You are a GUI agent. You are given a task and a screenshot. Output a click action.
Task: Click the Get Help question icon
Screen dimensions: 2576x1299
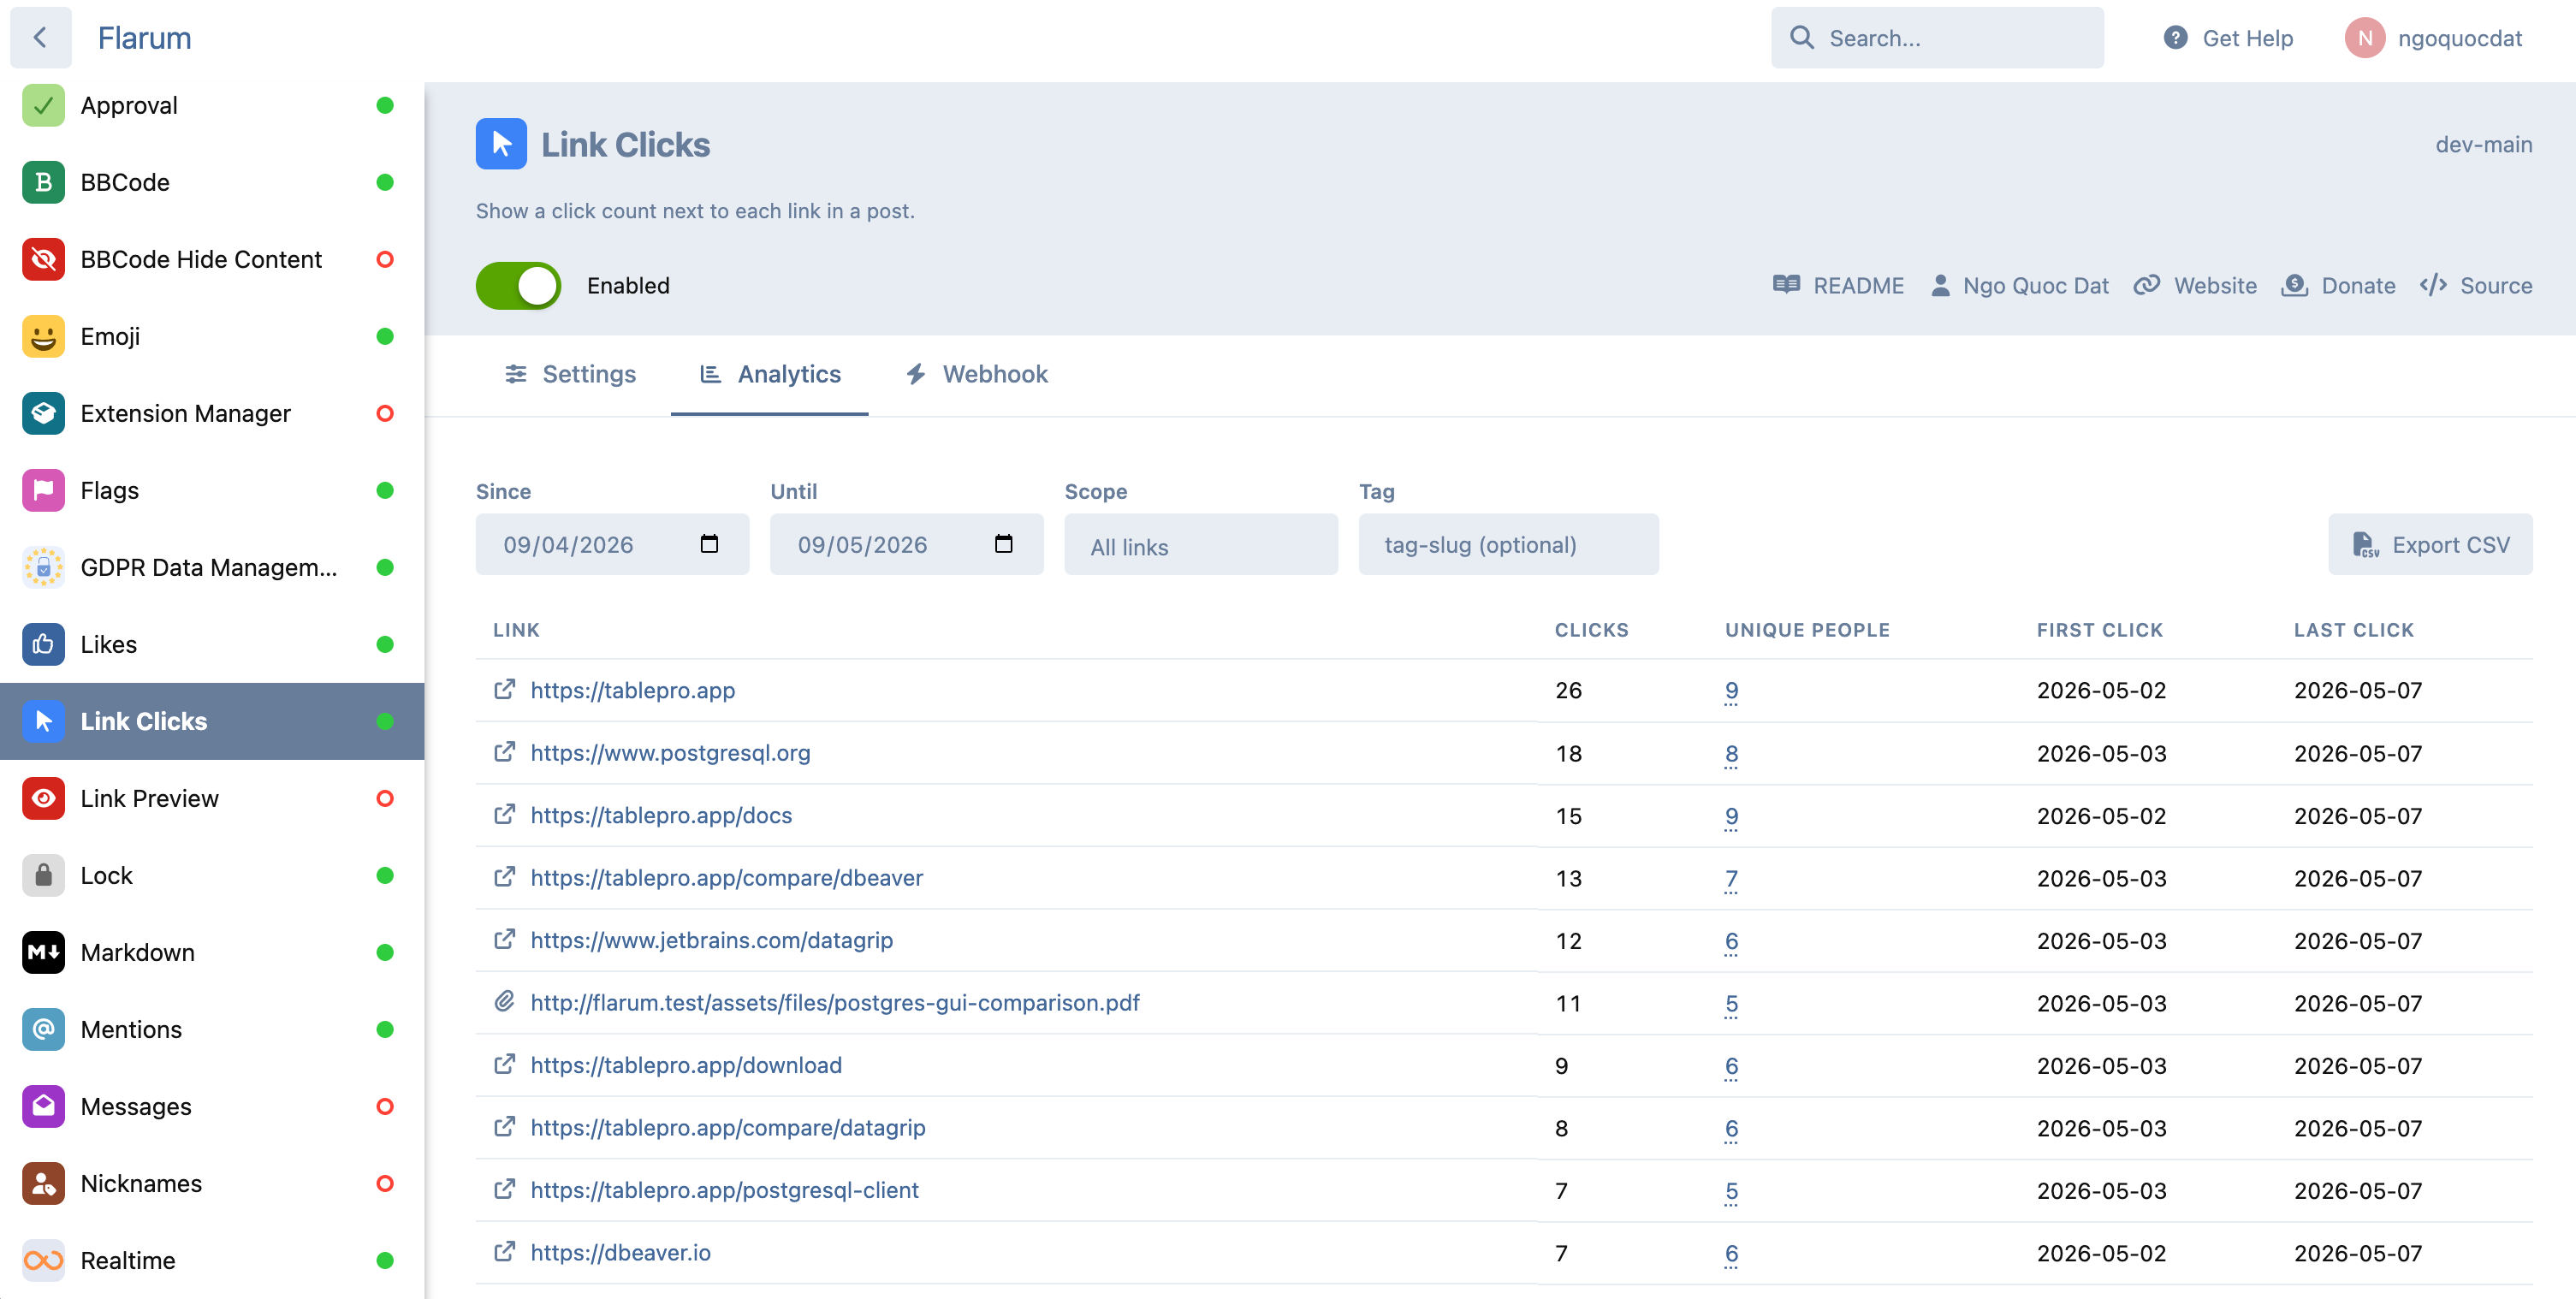tap(2175, 38)
